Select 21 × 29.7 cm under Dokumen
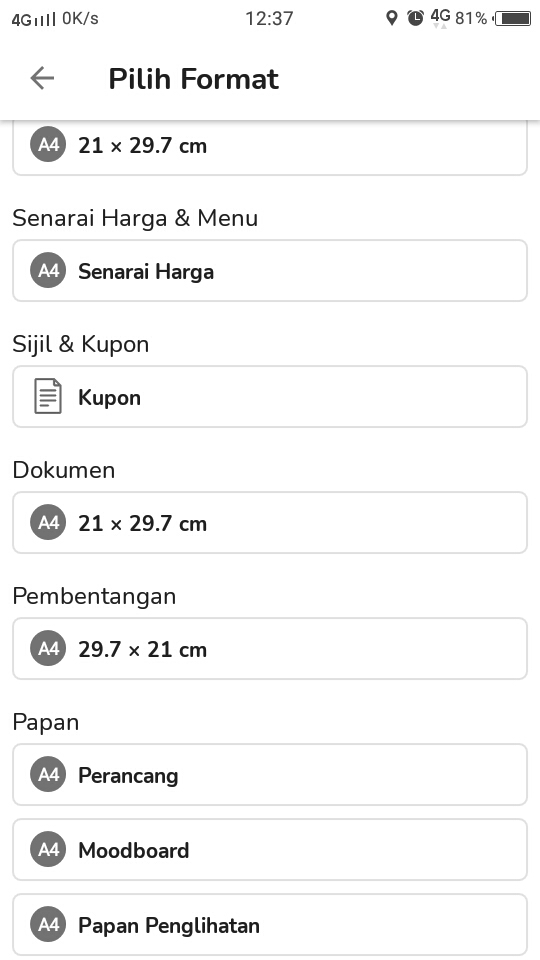This screenshot has height=960, width=540. pos(270,523)
